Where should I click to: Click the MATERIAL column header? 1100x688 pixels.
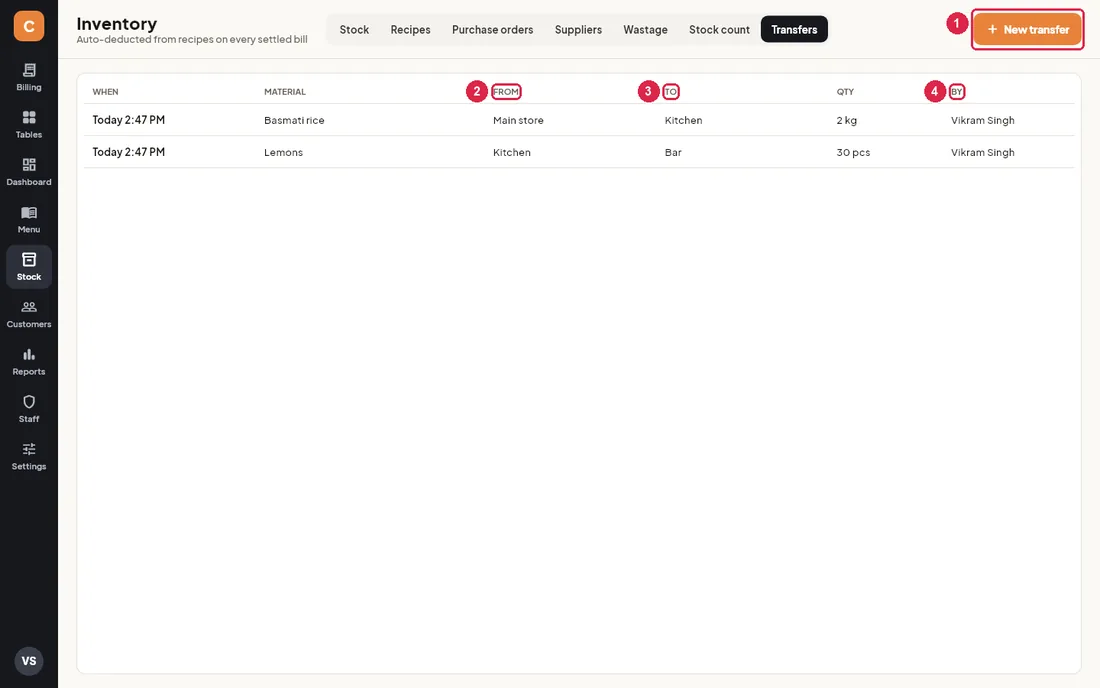(285, 92)
